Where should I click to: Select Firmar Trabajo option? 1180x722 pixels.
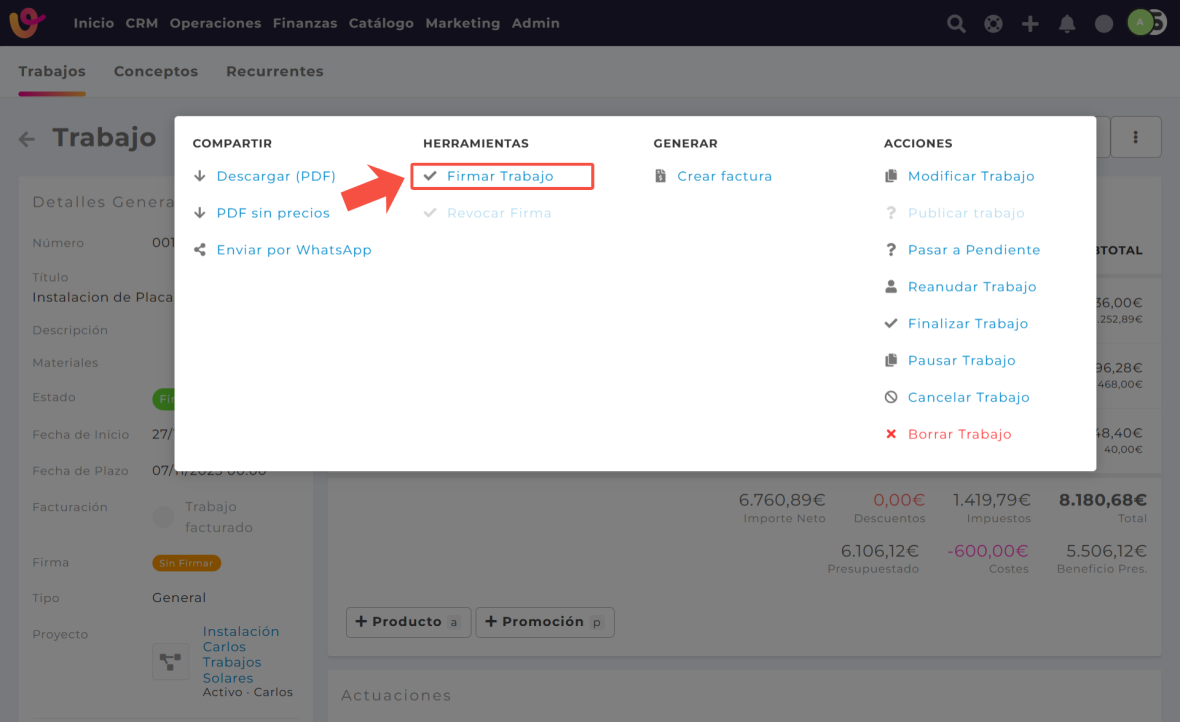500,176
